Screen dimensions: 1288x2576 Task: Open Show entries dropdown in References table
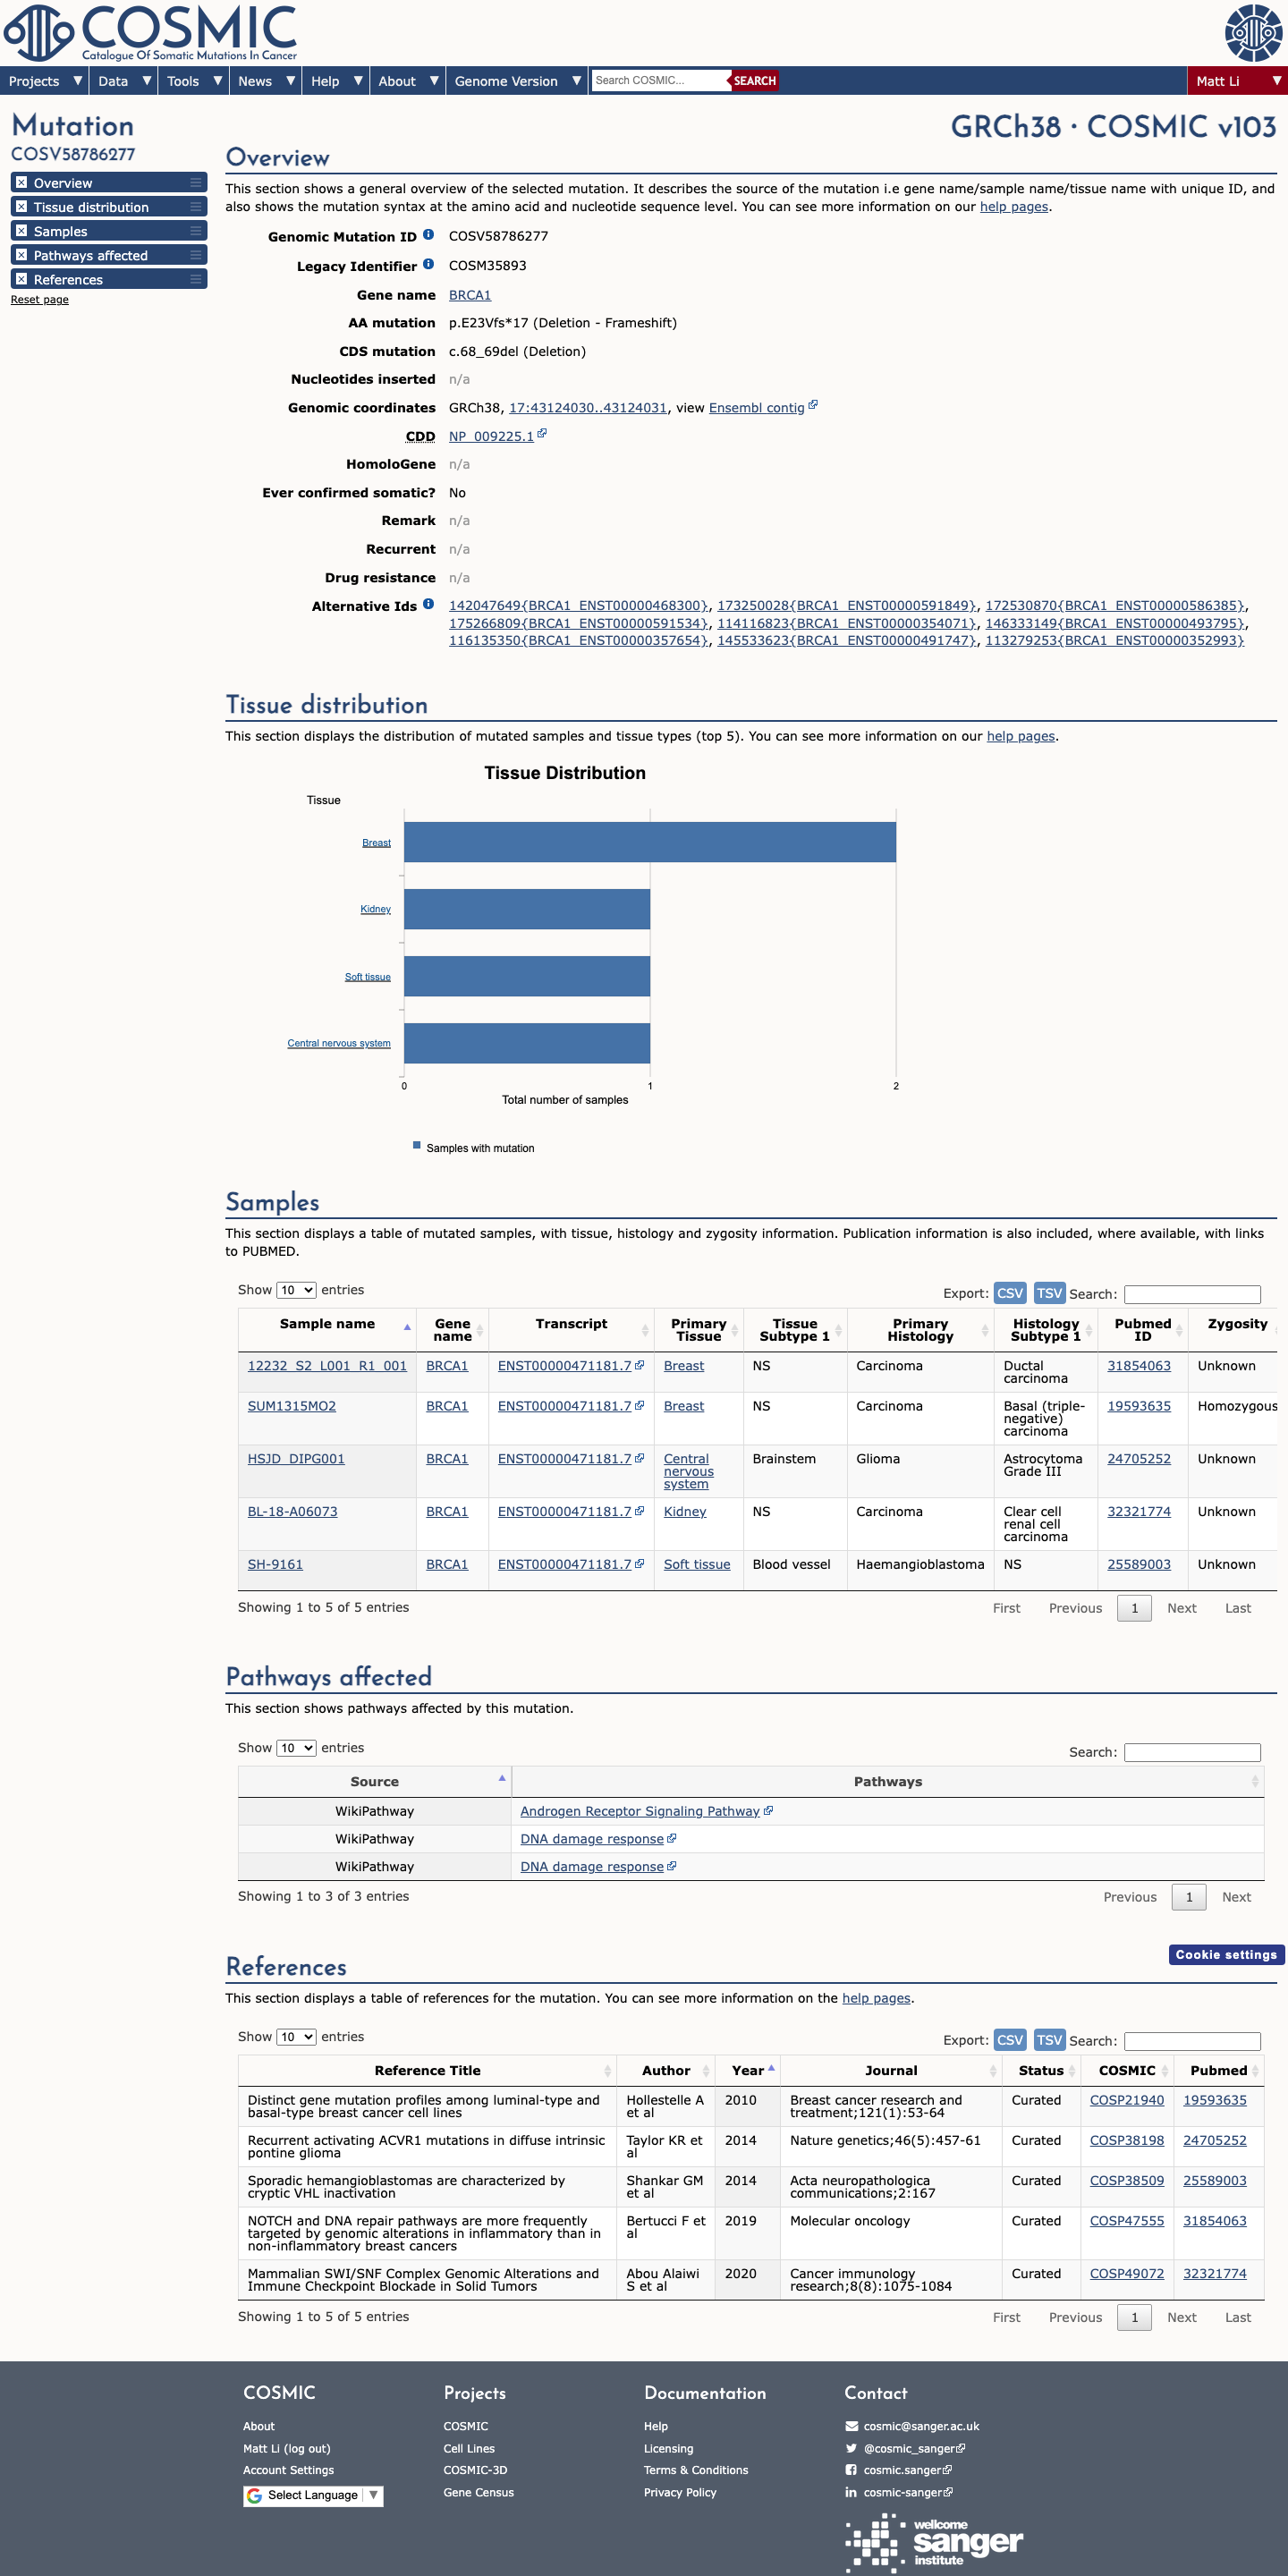296,2037
